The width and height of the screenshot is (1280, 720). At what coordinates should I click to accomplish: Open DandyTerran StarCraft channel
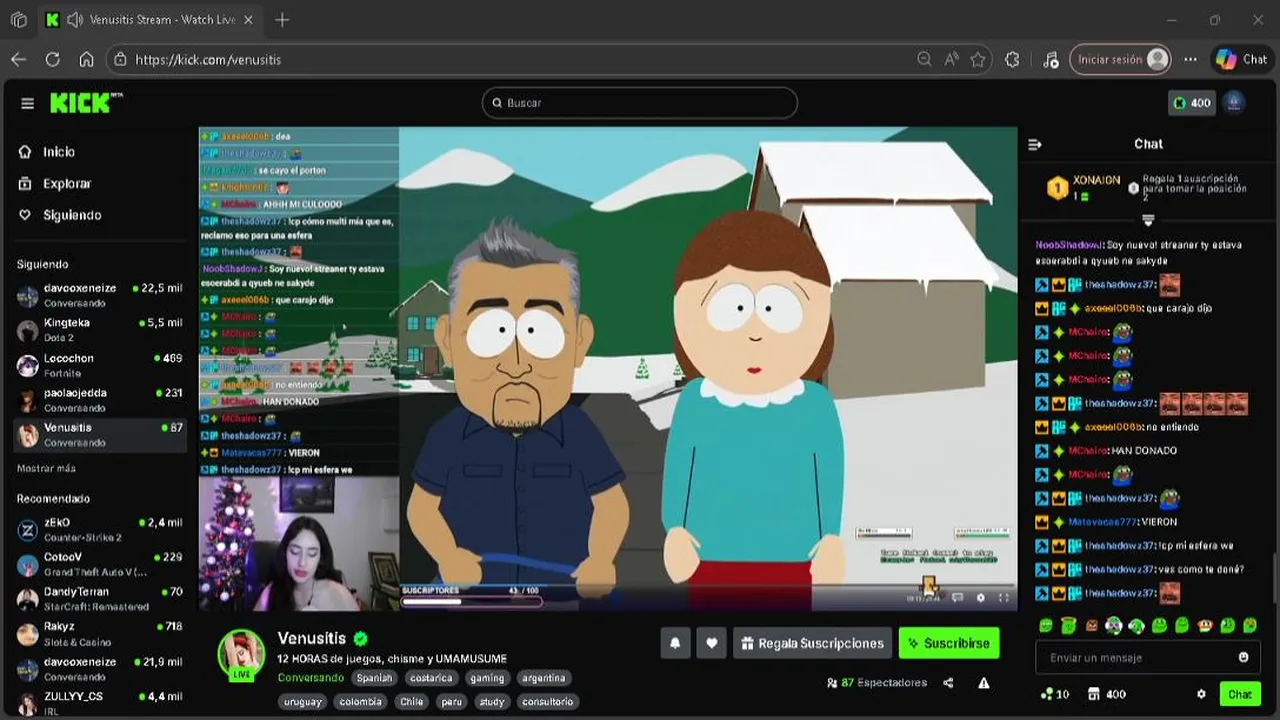[100, 599]
